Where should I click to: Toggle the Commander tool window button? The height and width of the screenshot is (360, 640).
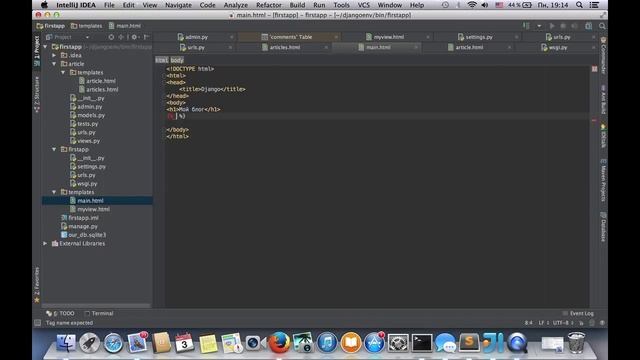tap(603, 55)
